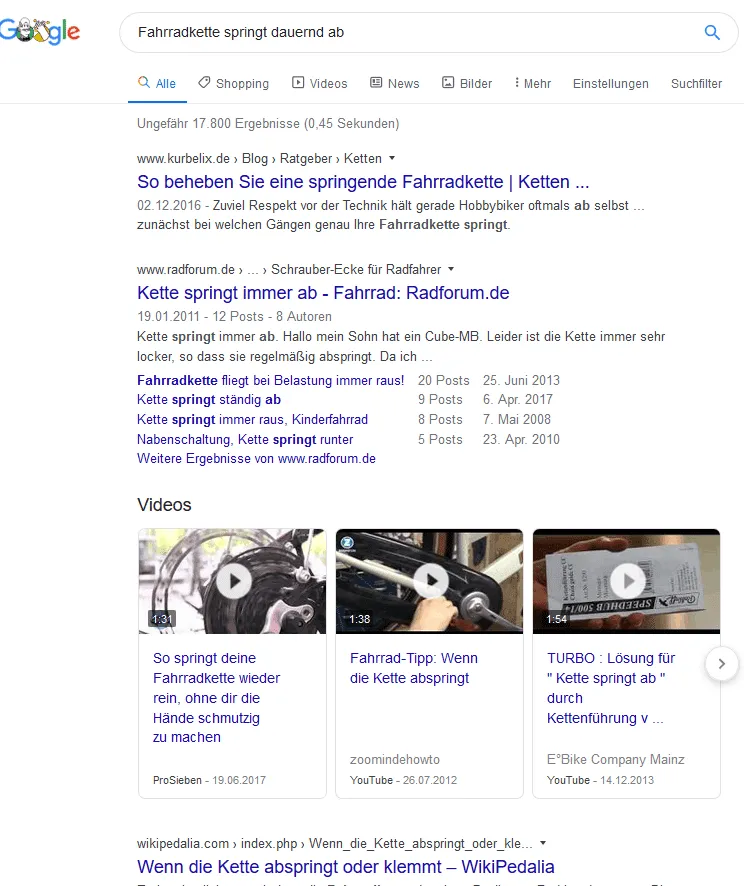Image resolution: width=744 pixels, height=886 pixels.
Task: Open the Suchfilter tools
Action: coord(696,84)
